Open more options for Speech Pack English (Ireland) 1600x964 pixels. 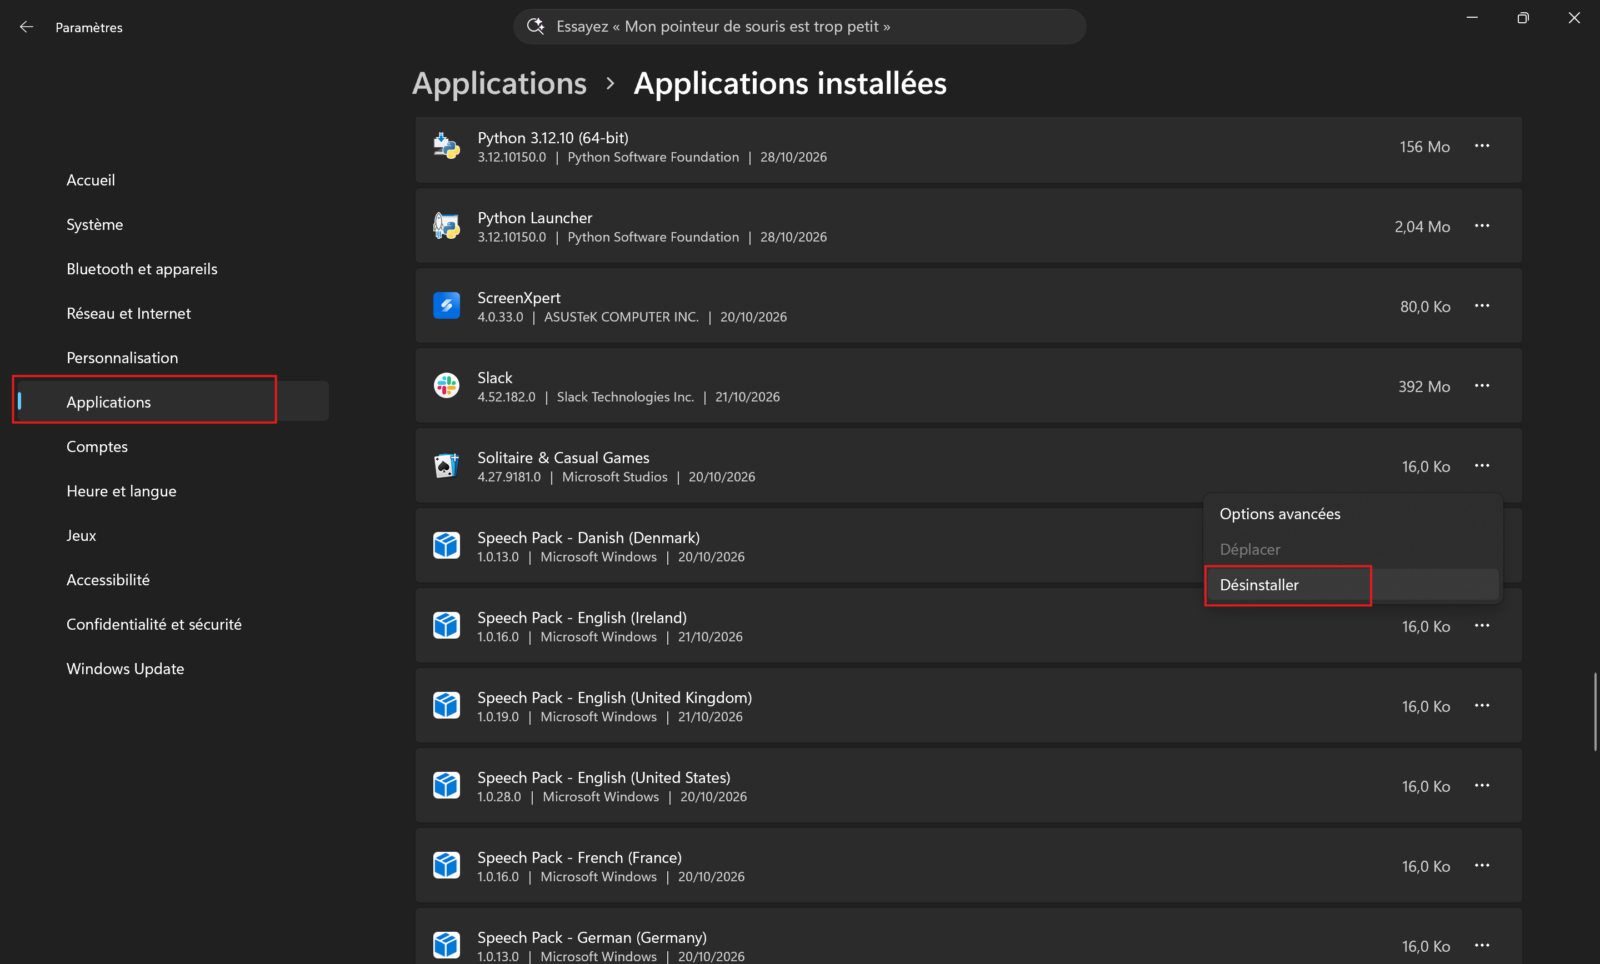1482,626
